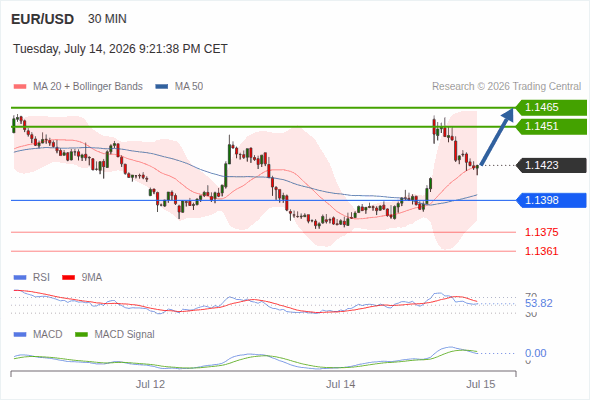Click the black 1.1423 current price tag
Screen dimensions: 590x400
click(551, 165)
